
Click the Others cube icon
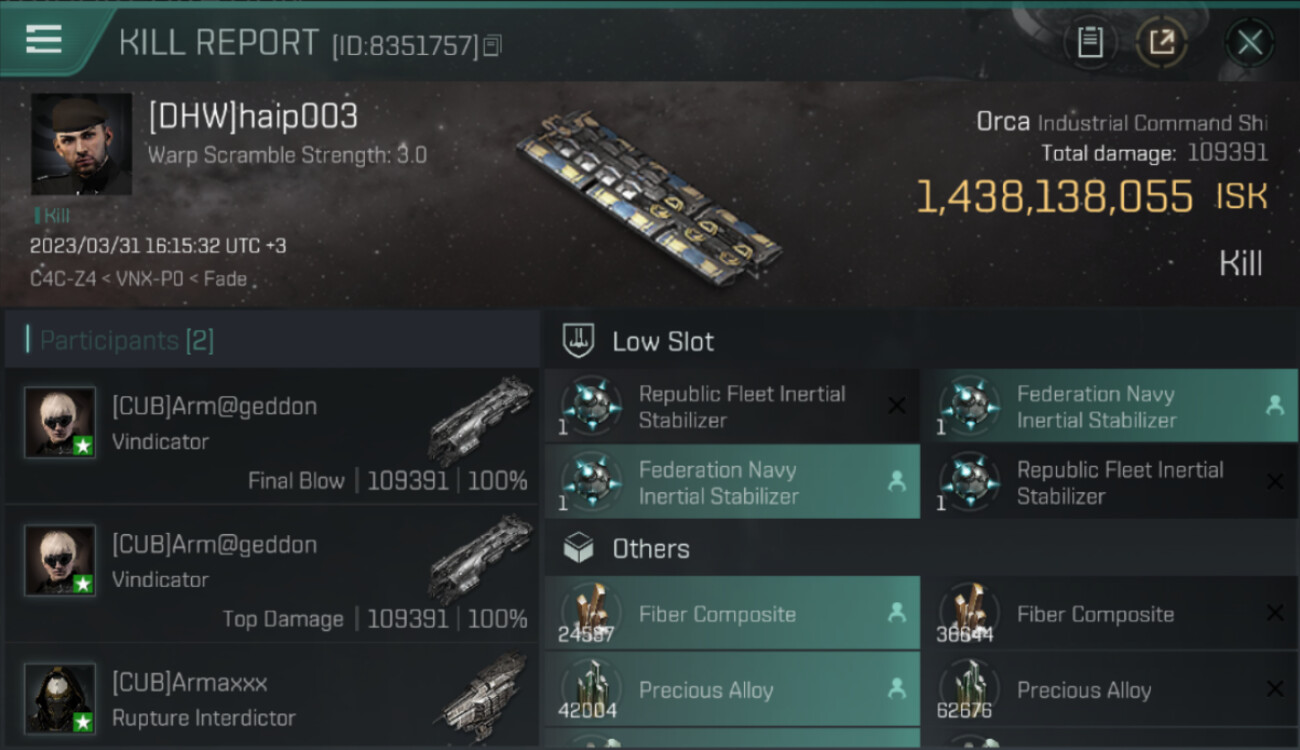pyautogui.click(x=579, y=548)
